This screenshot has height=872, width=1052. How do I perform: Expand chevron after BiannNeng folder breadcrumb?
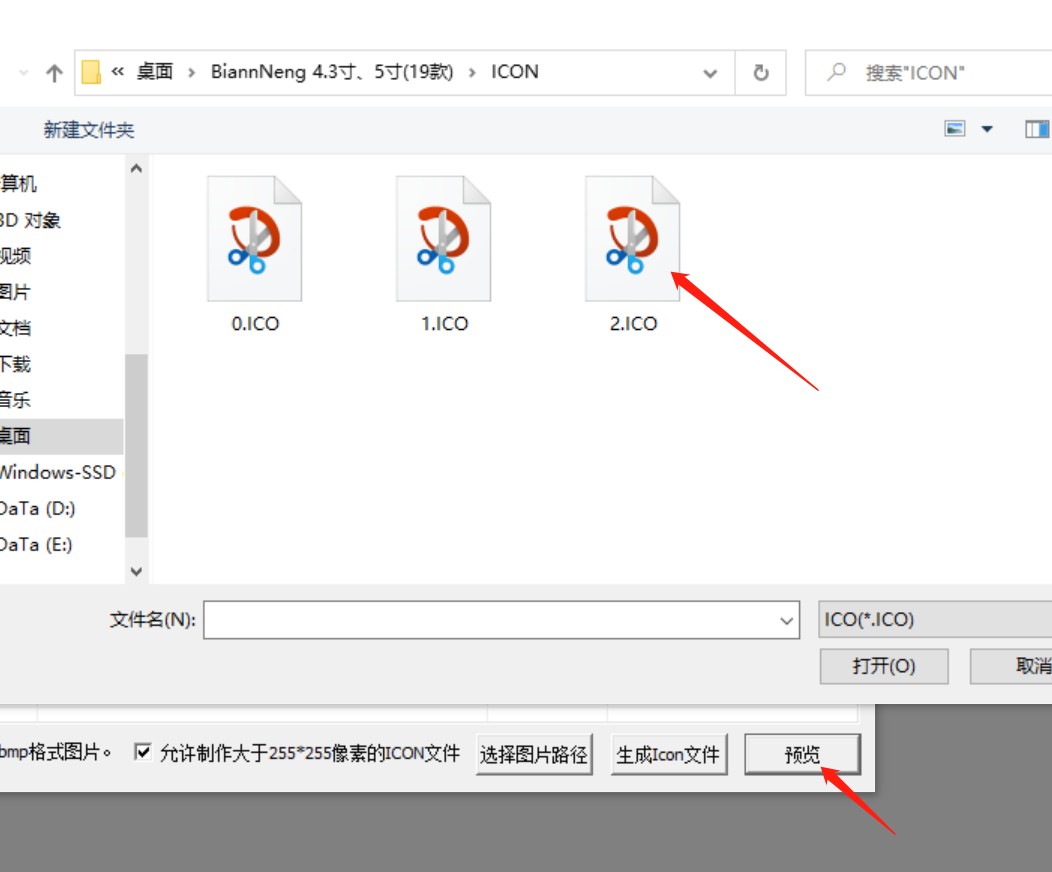[472, 72]
